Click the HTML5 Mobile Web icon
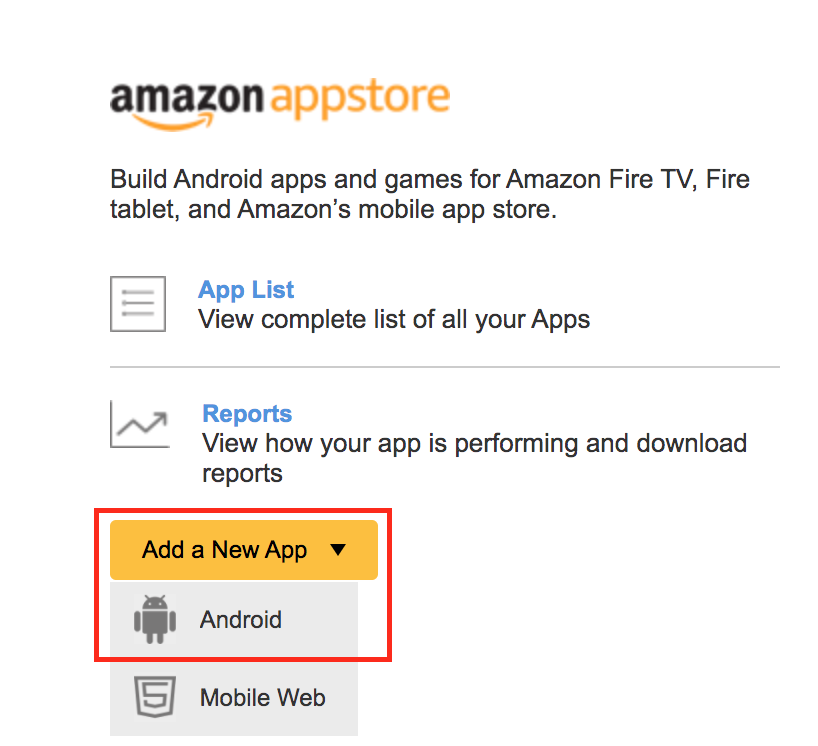This screenshot has height=746, width=818. coord(154,697)
